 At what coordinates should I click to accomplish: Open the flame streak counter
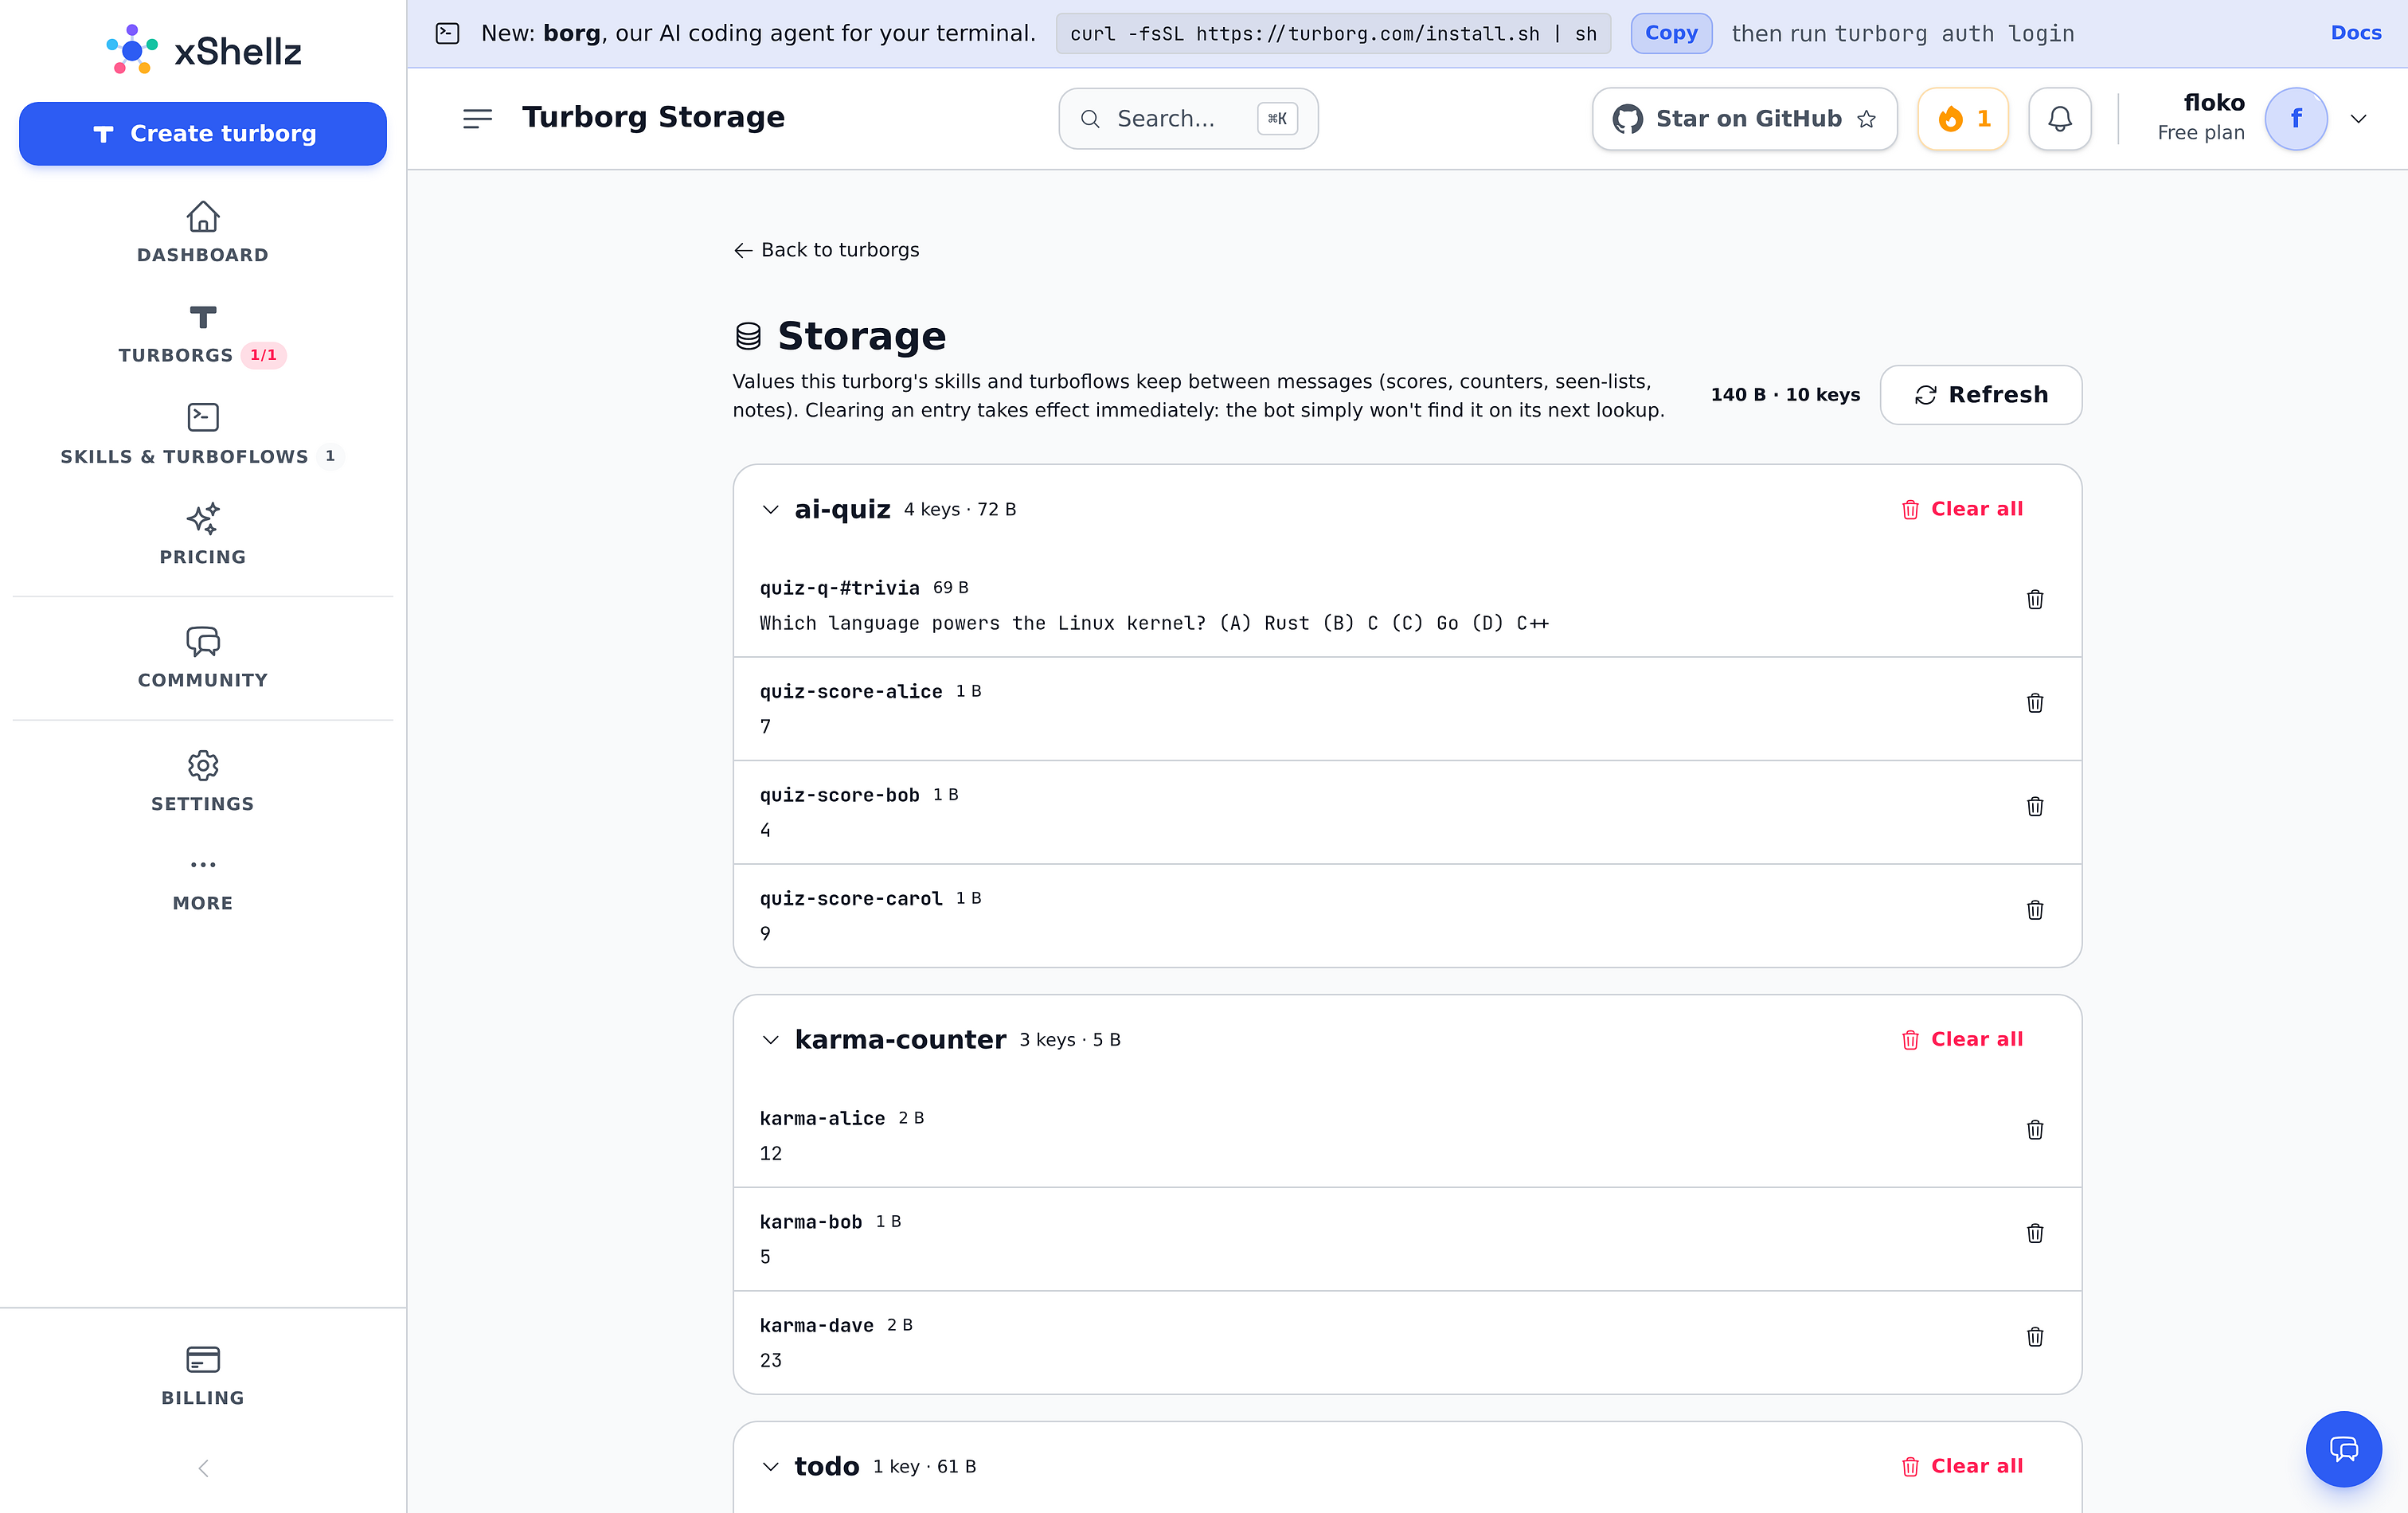coord(1963,118)
